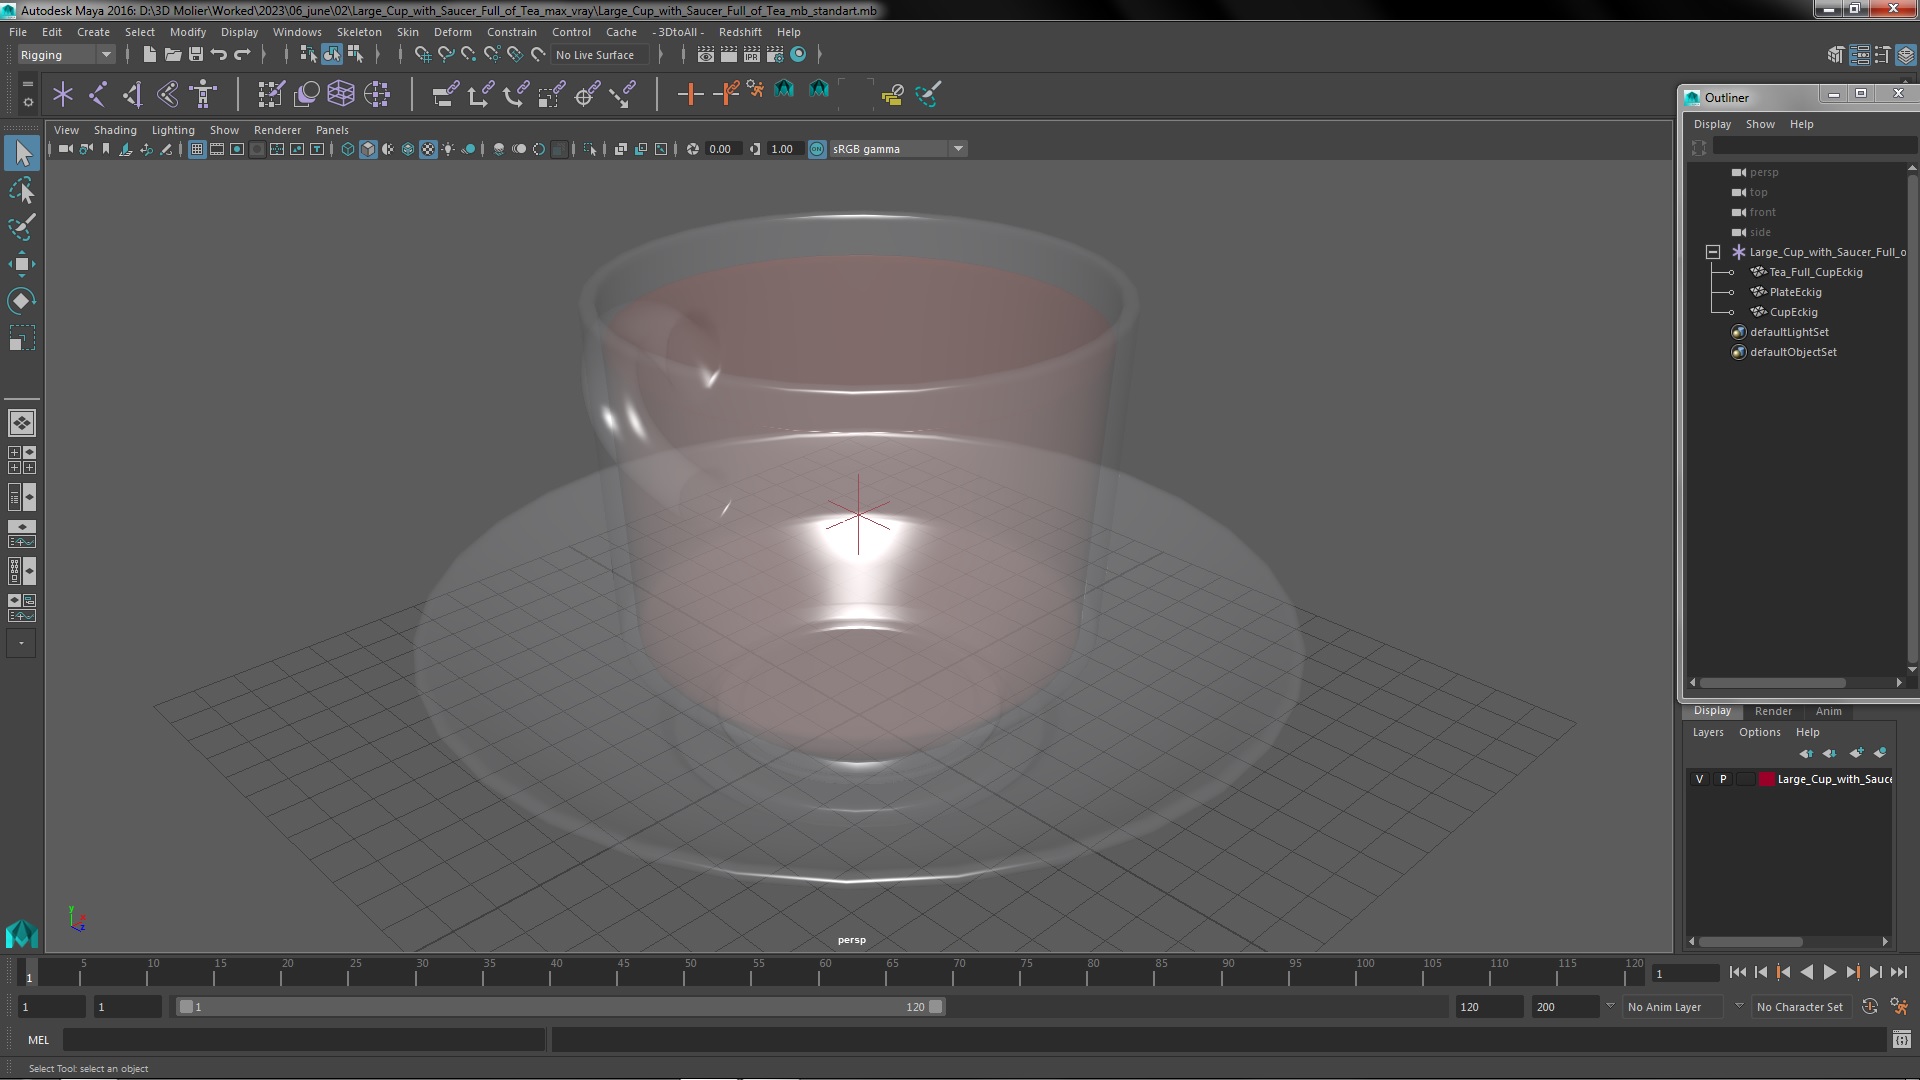Click the HumanIK character shelf icon
The height and width of the screenshot is (1080, 1920).
203,94
